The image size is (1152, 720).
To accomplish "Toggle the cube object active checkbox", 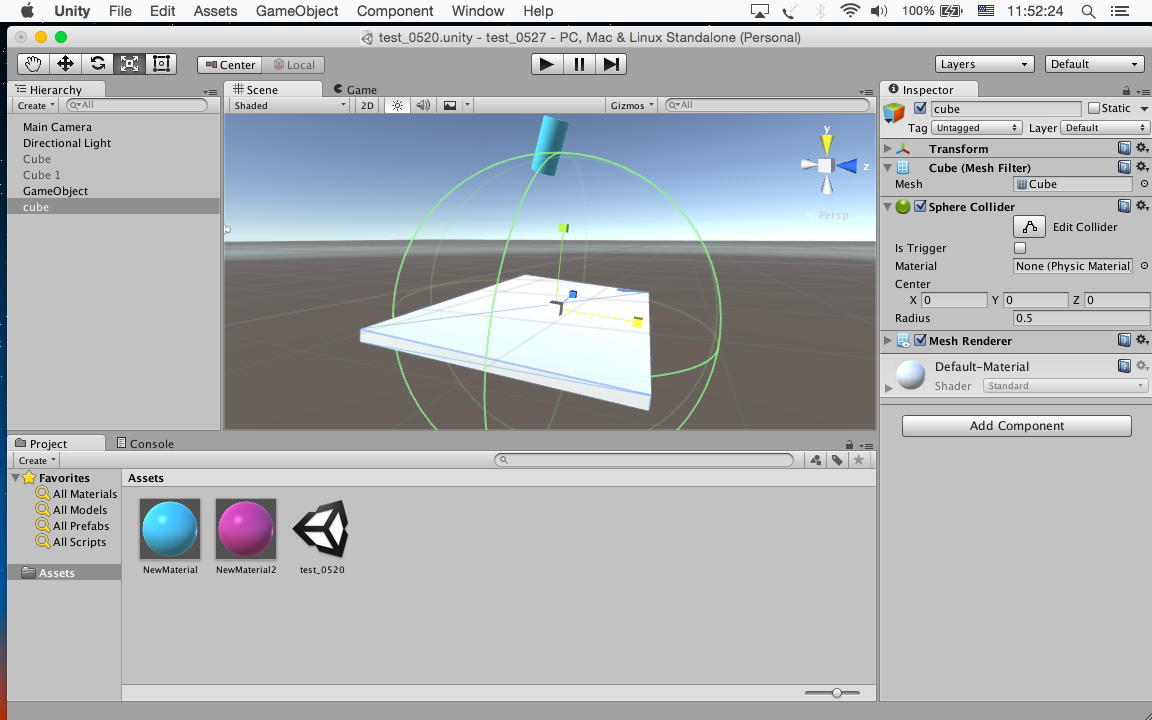I will 920,108.
